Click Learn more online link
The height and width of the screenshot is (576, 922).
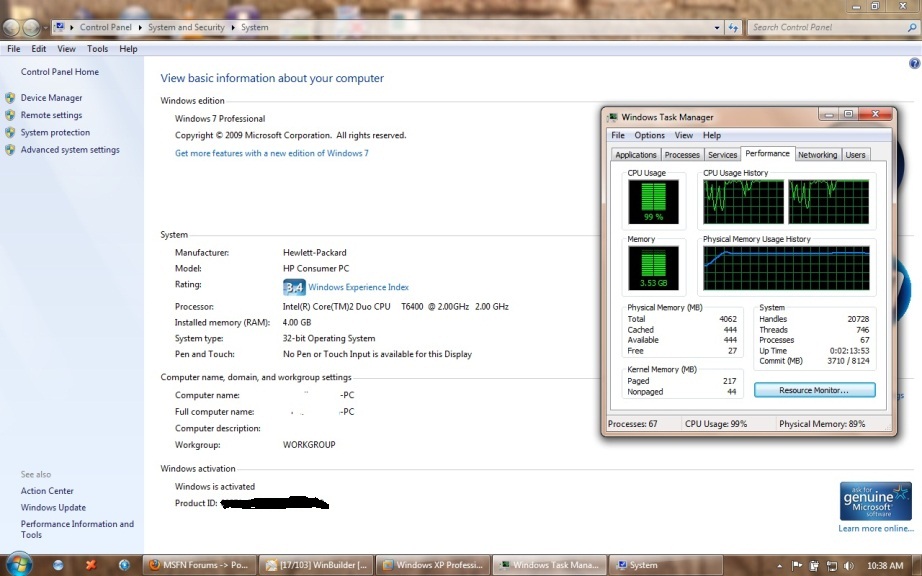tap(876, 528)
